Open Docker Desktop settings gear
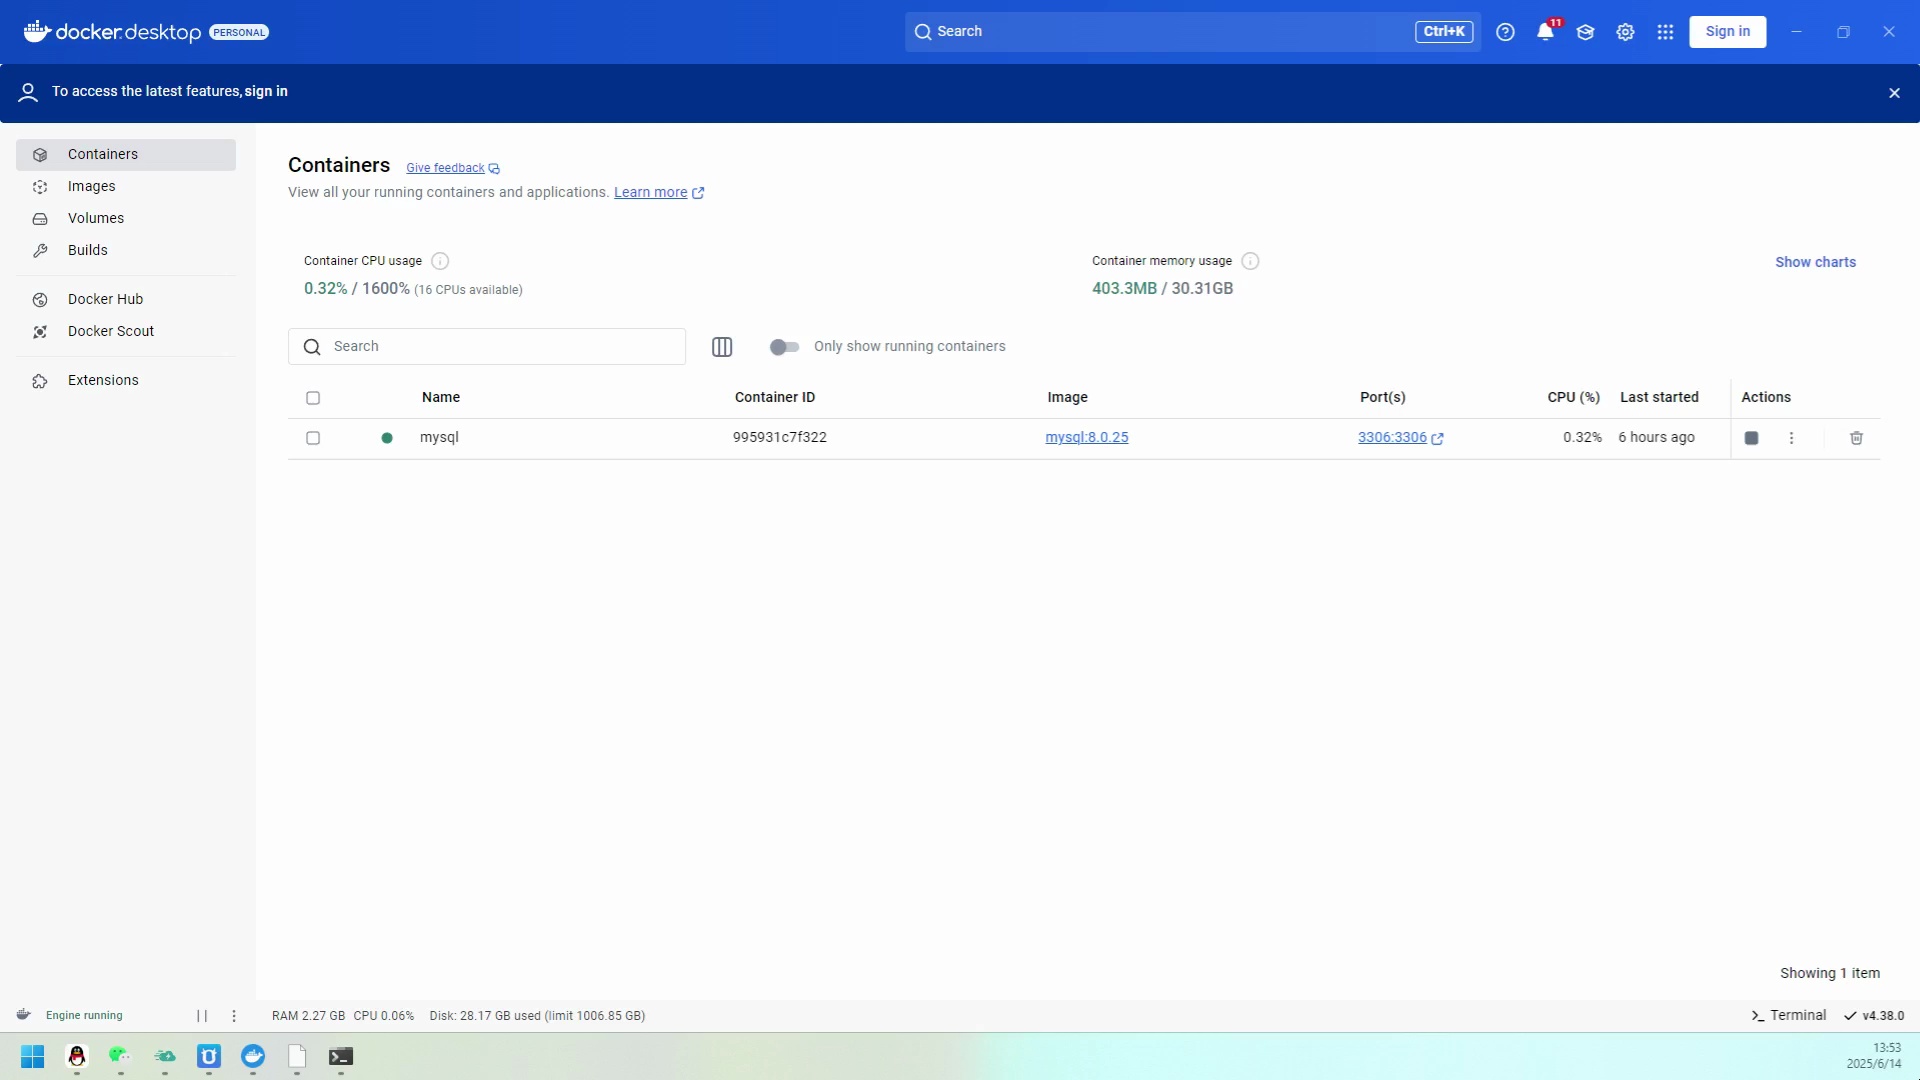 [x=1625, y=31]
